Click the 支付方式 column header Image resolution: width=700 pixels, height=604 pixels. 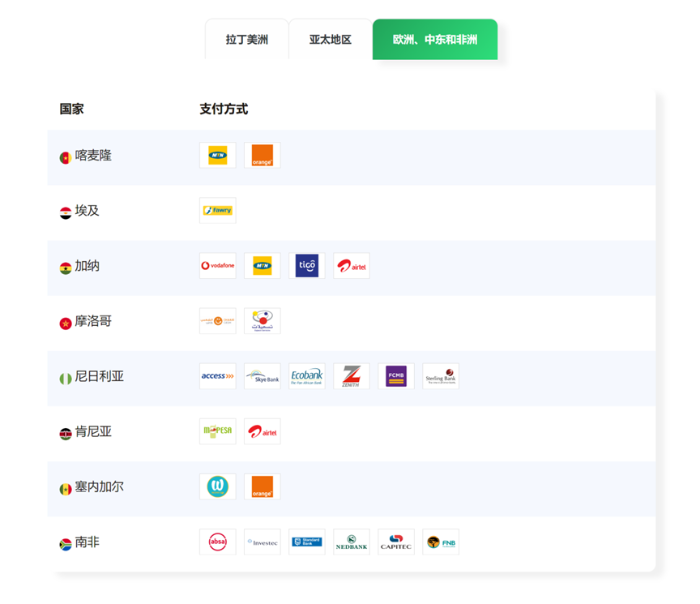pos(223,109)
